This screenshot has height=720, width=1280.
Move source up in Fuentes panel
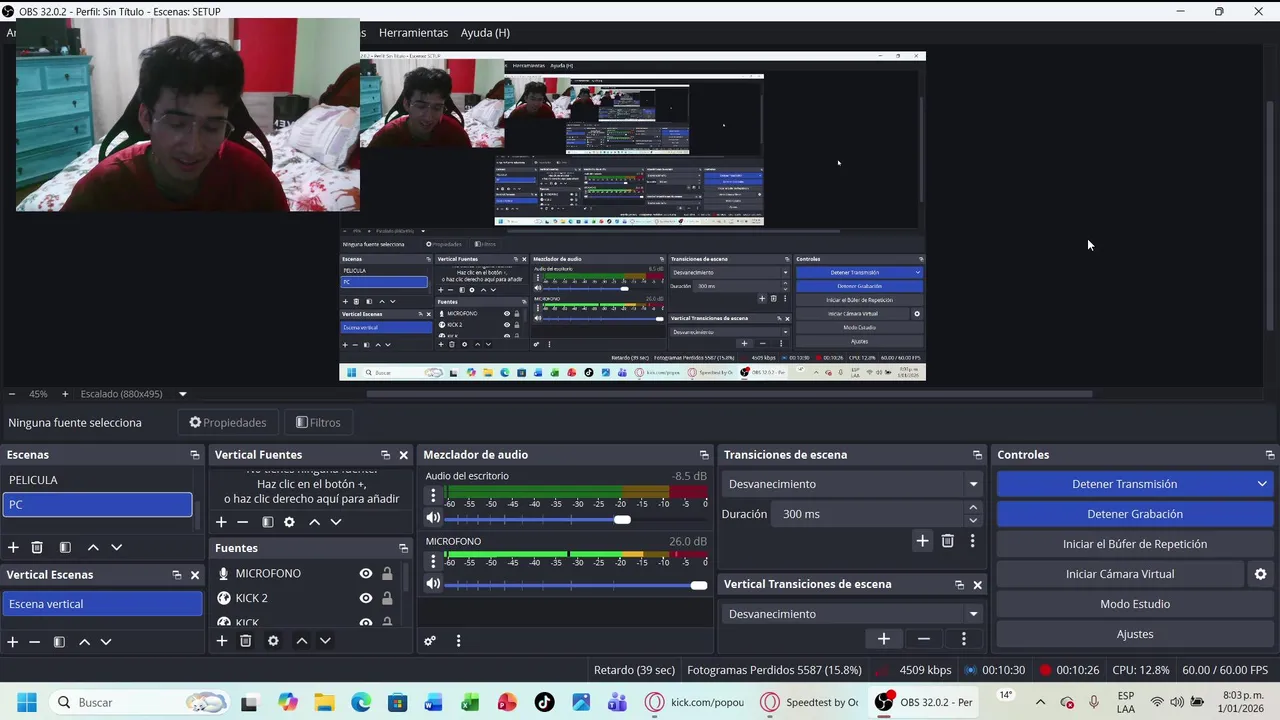[x=301, y=641]
